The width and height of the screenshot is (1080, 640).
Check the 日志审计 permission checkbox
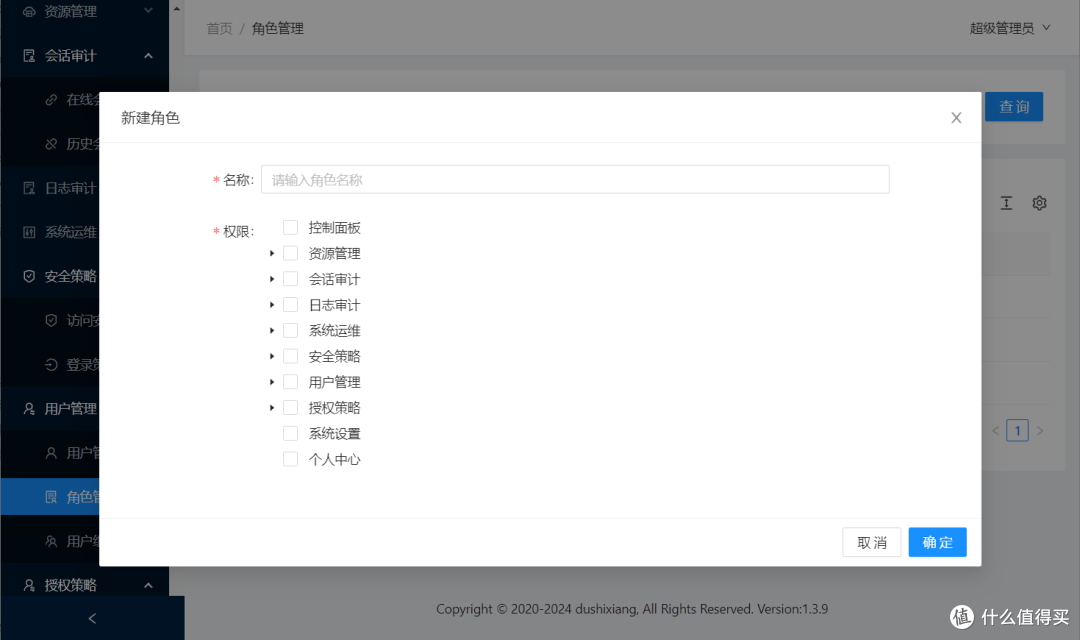(x=291, y=304)
